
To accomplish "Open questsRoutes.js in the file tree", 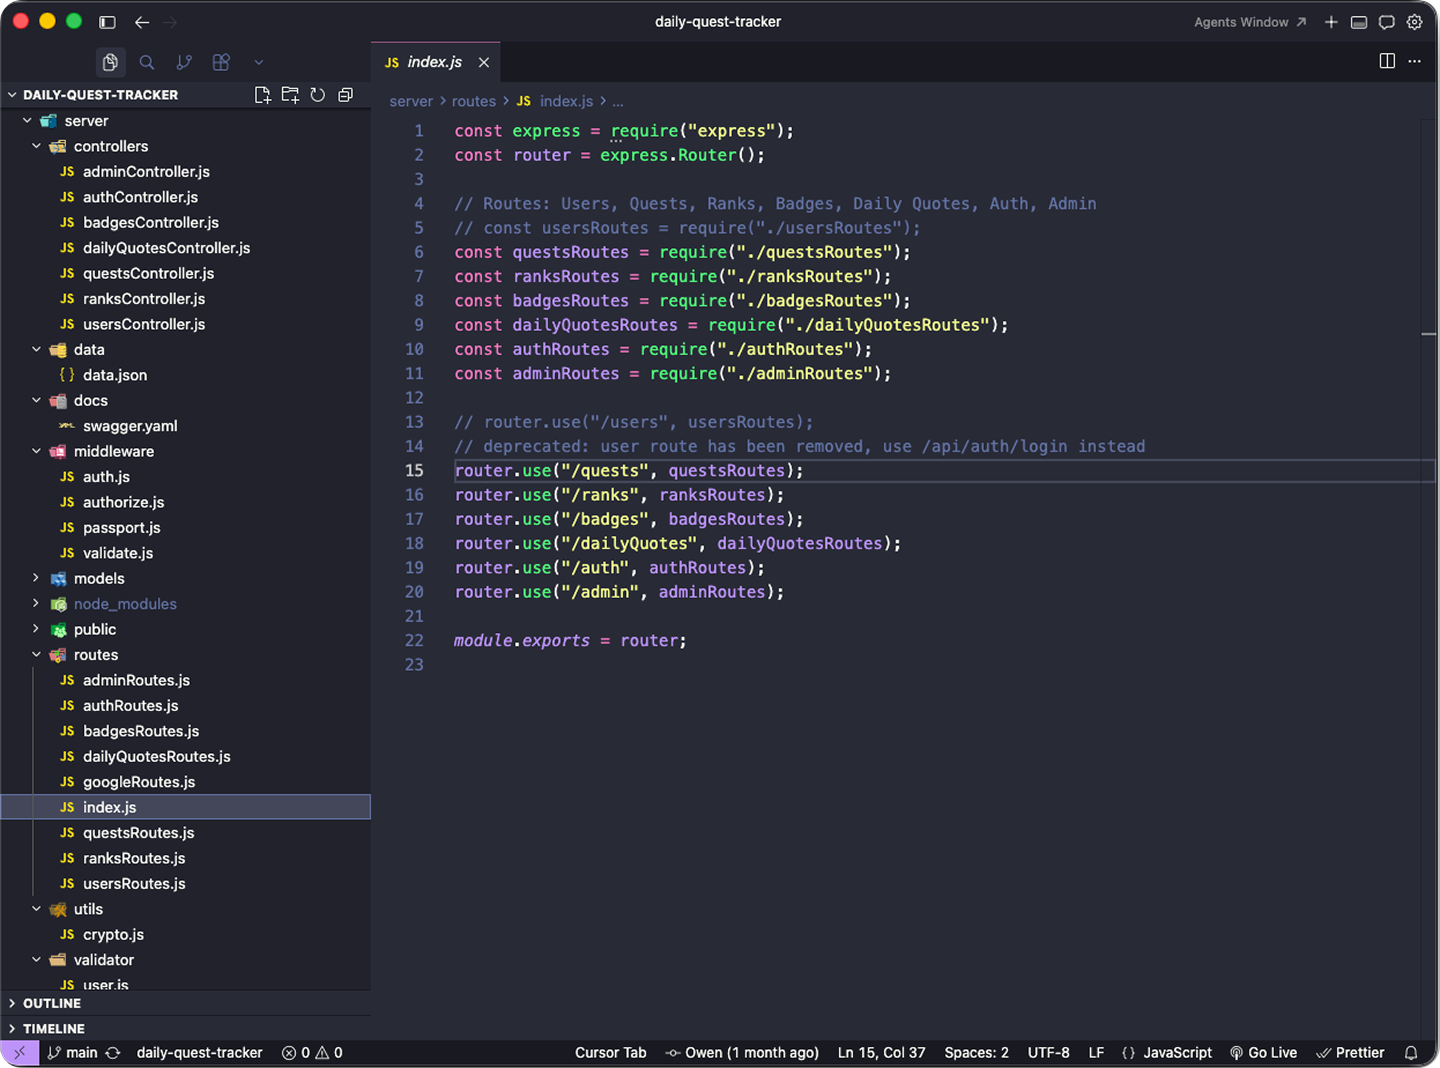I will point(138,833).
